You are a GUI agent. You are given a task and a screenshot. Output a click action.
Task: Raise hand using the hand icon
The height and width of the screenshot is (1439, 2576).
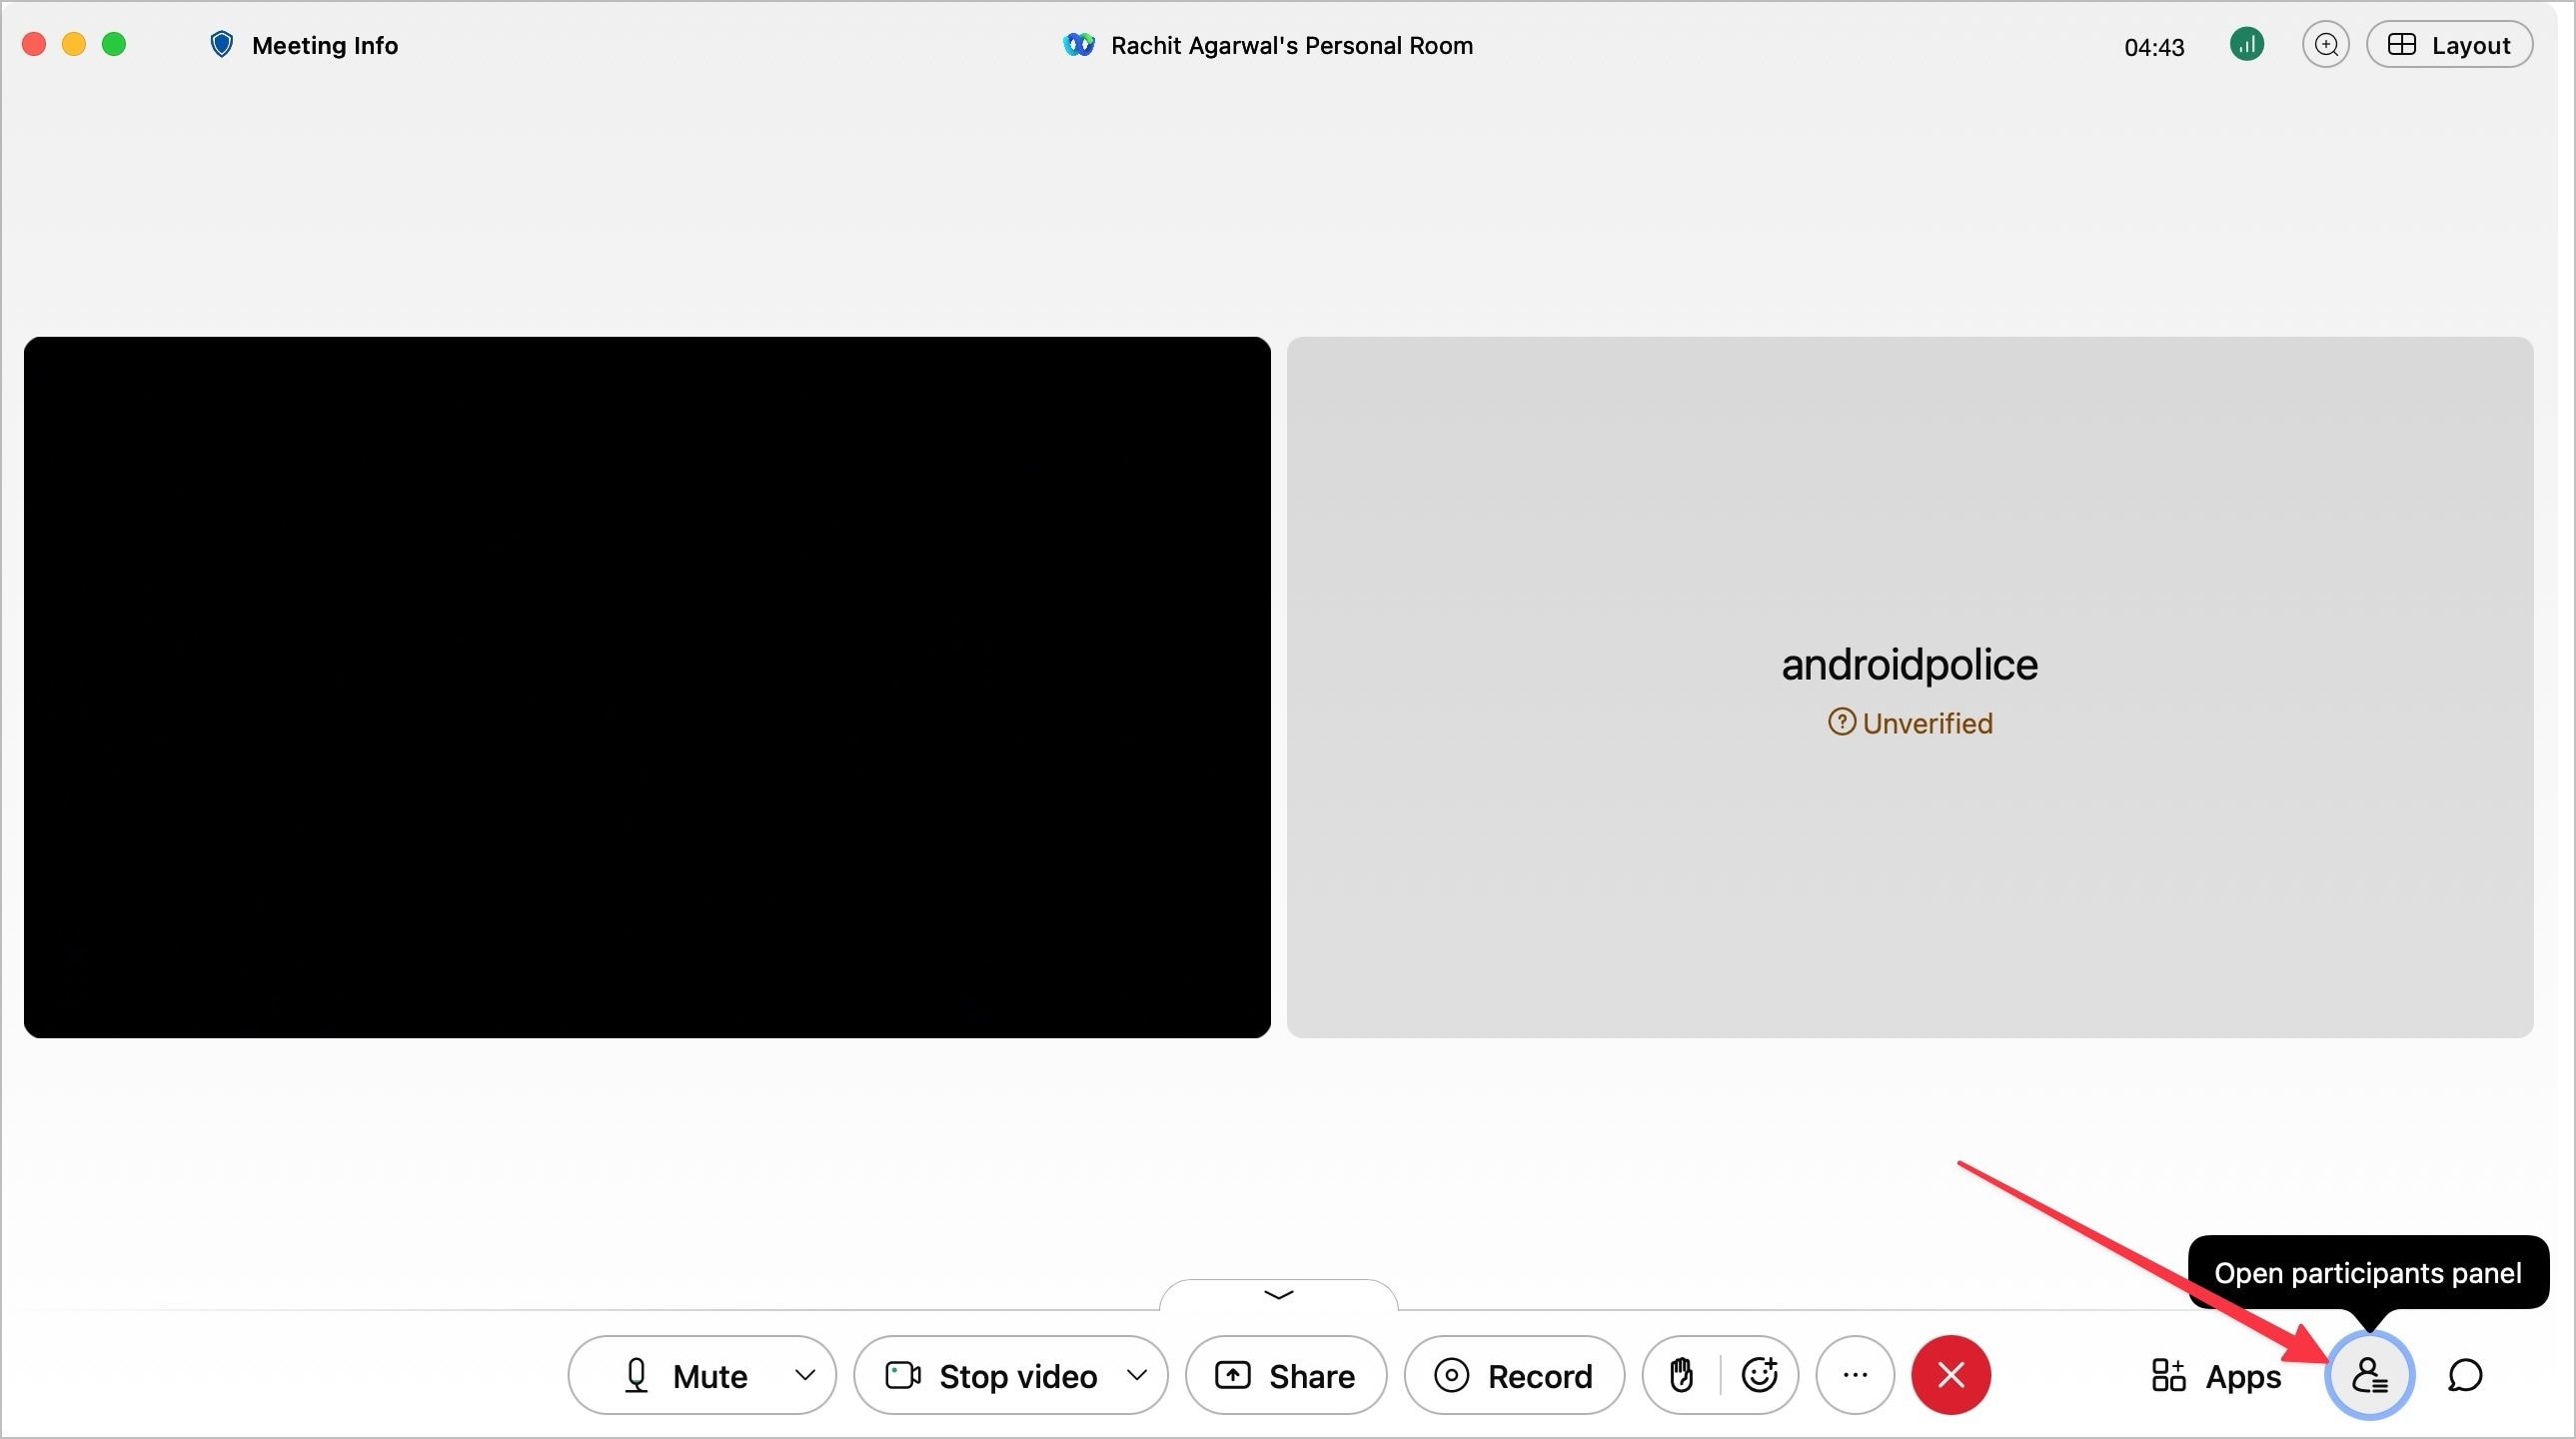[x=1681, y=1375]
